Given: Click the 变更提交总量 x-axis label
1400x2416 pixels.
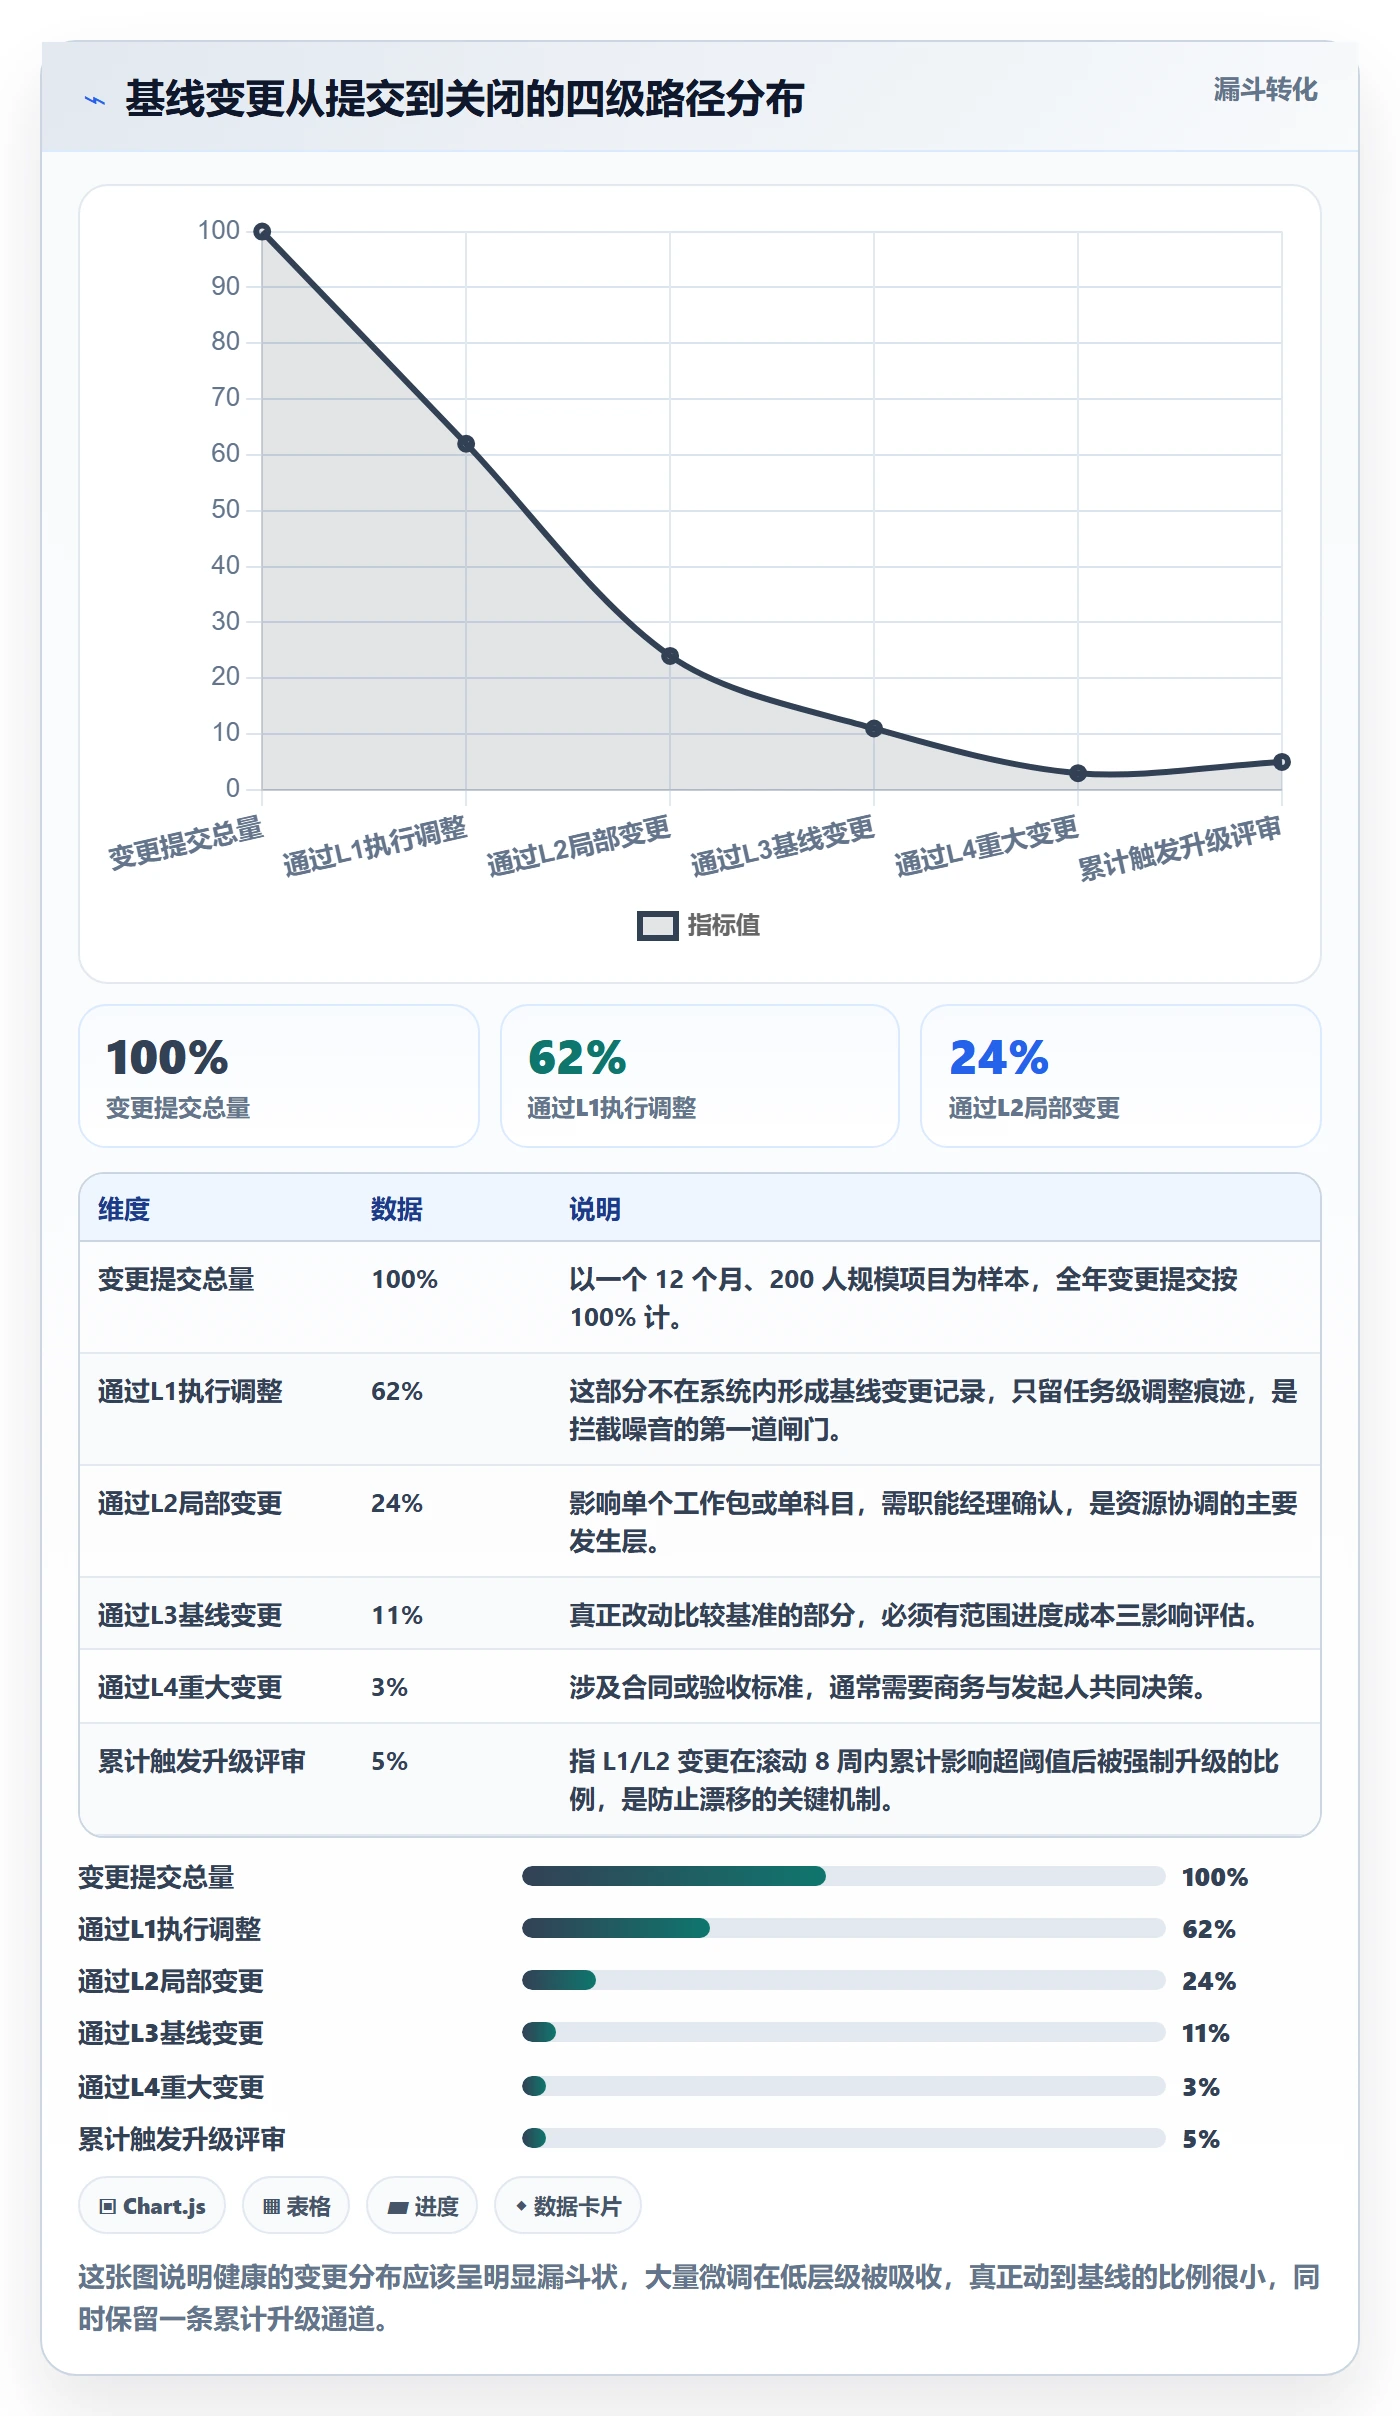Looking at the screenshot, I should (x=186, y=842).
